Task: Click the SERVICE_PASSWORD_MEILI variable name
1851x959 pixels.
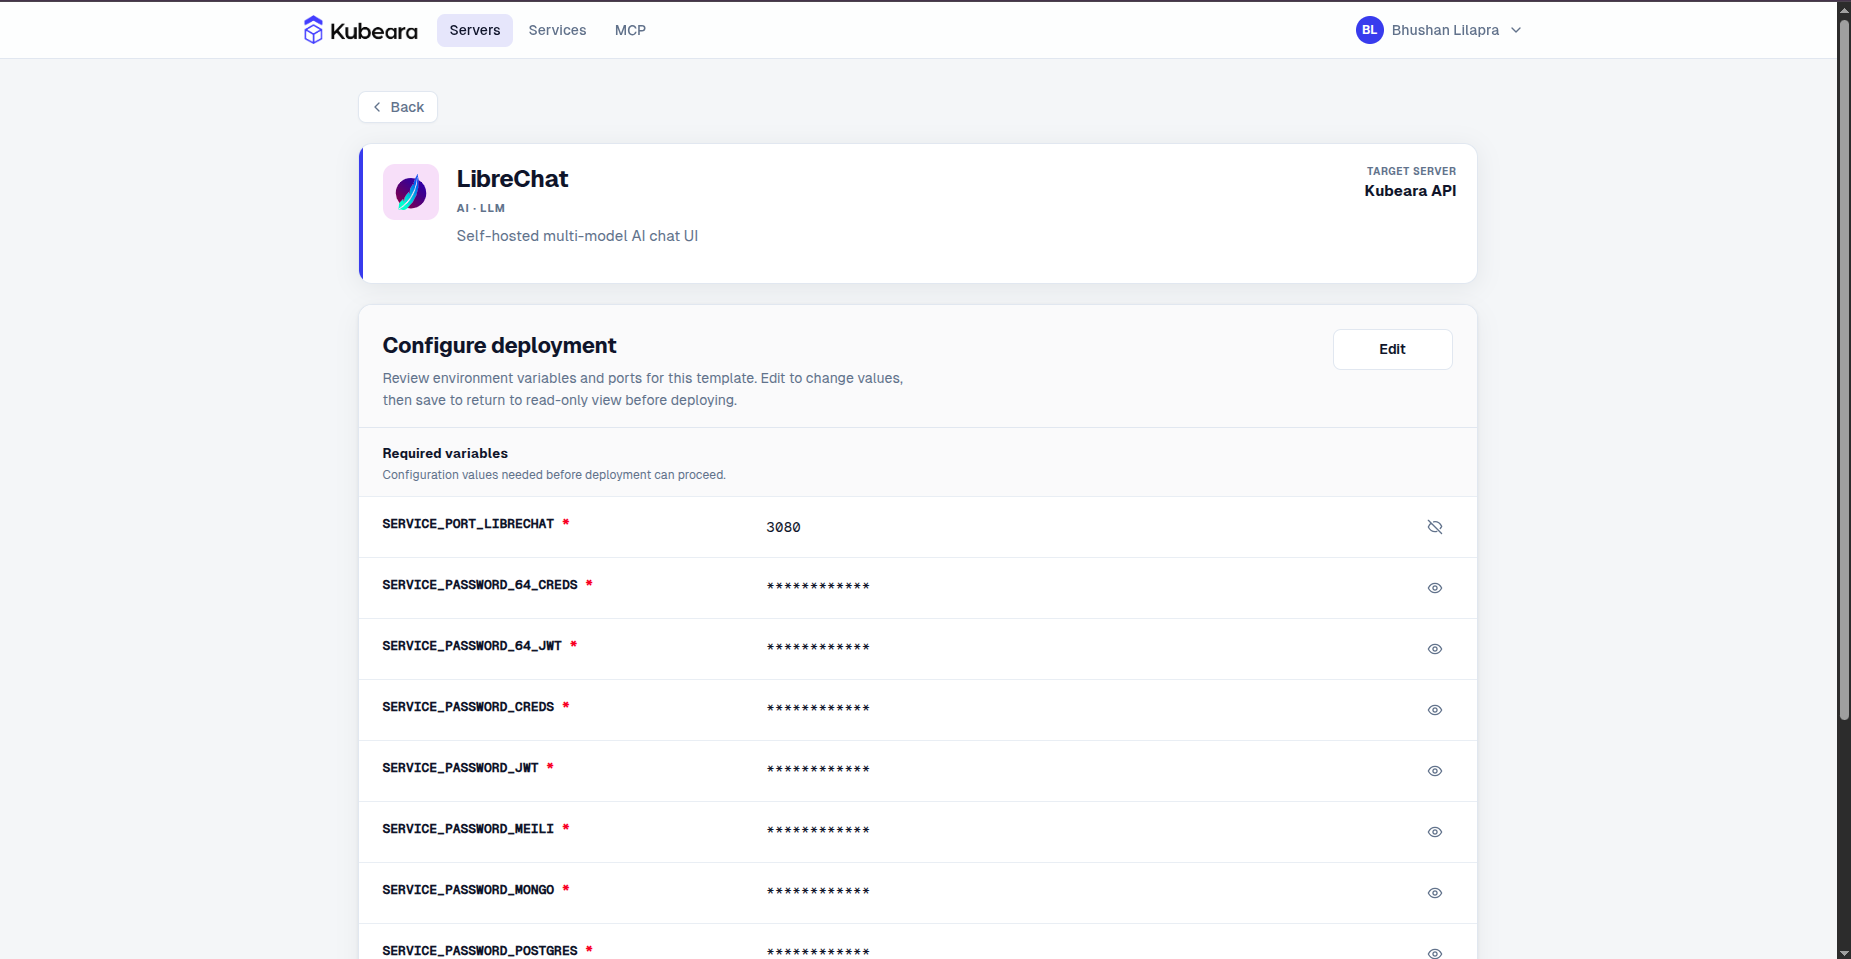Action: (x=468, y=829)
